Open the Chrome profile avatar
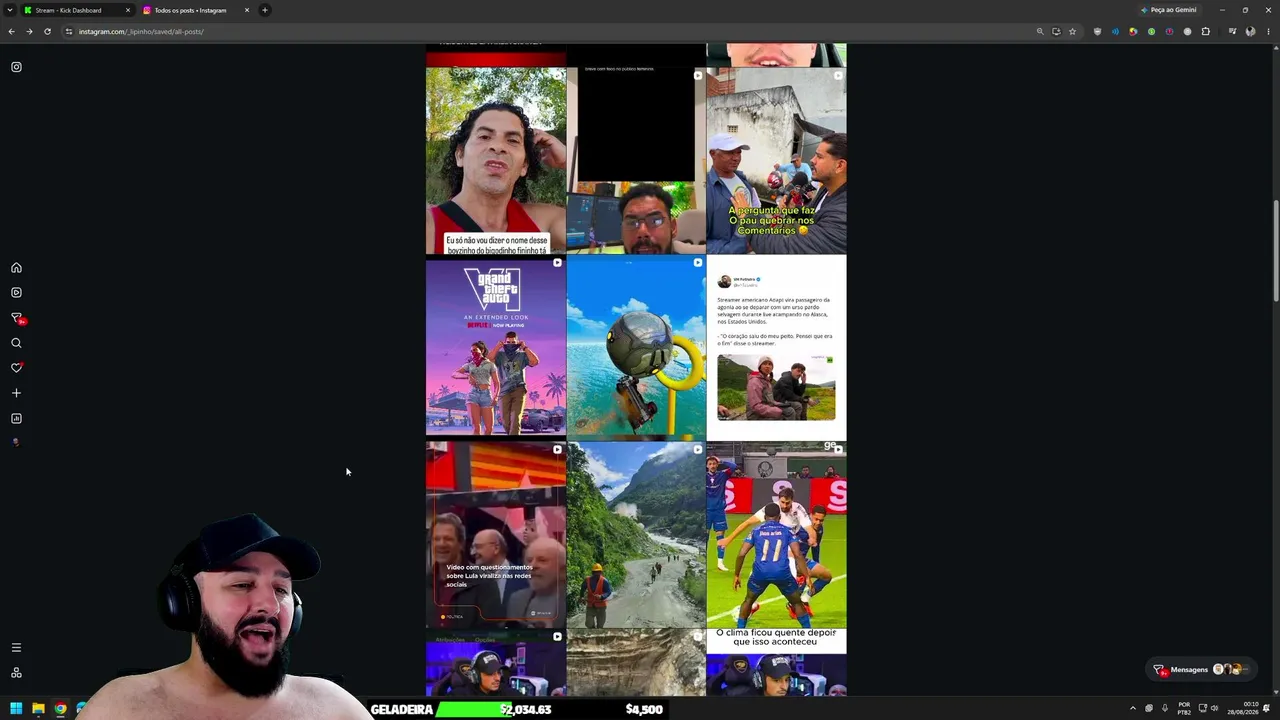The height and width of the screenshot is (720, 1280). [x=1250, y=31]
